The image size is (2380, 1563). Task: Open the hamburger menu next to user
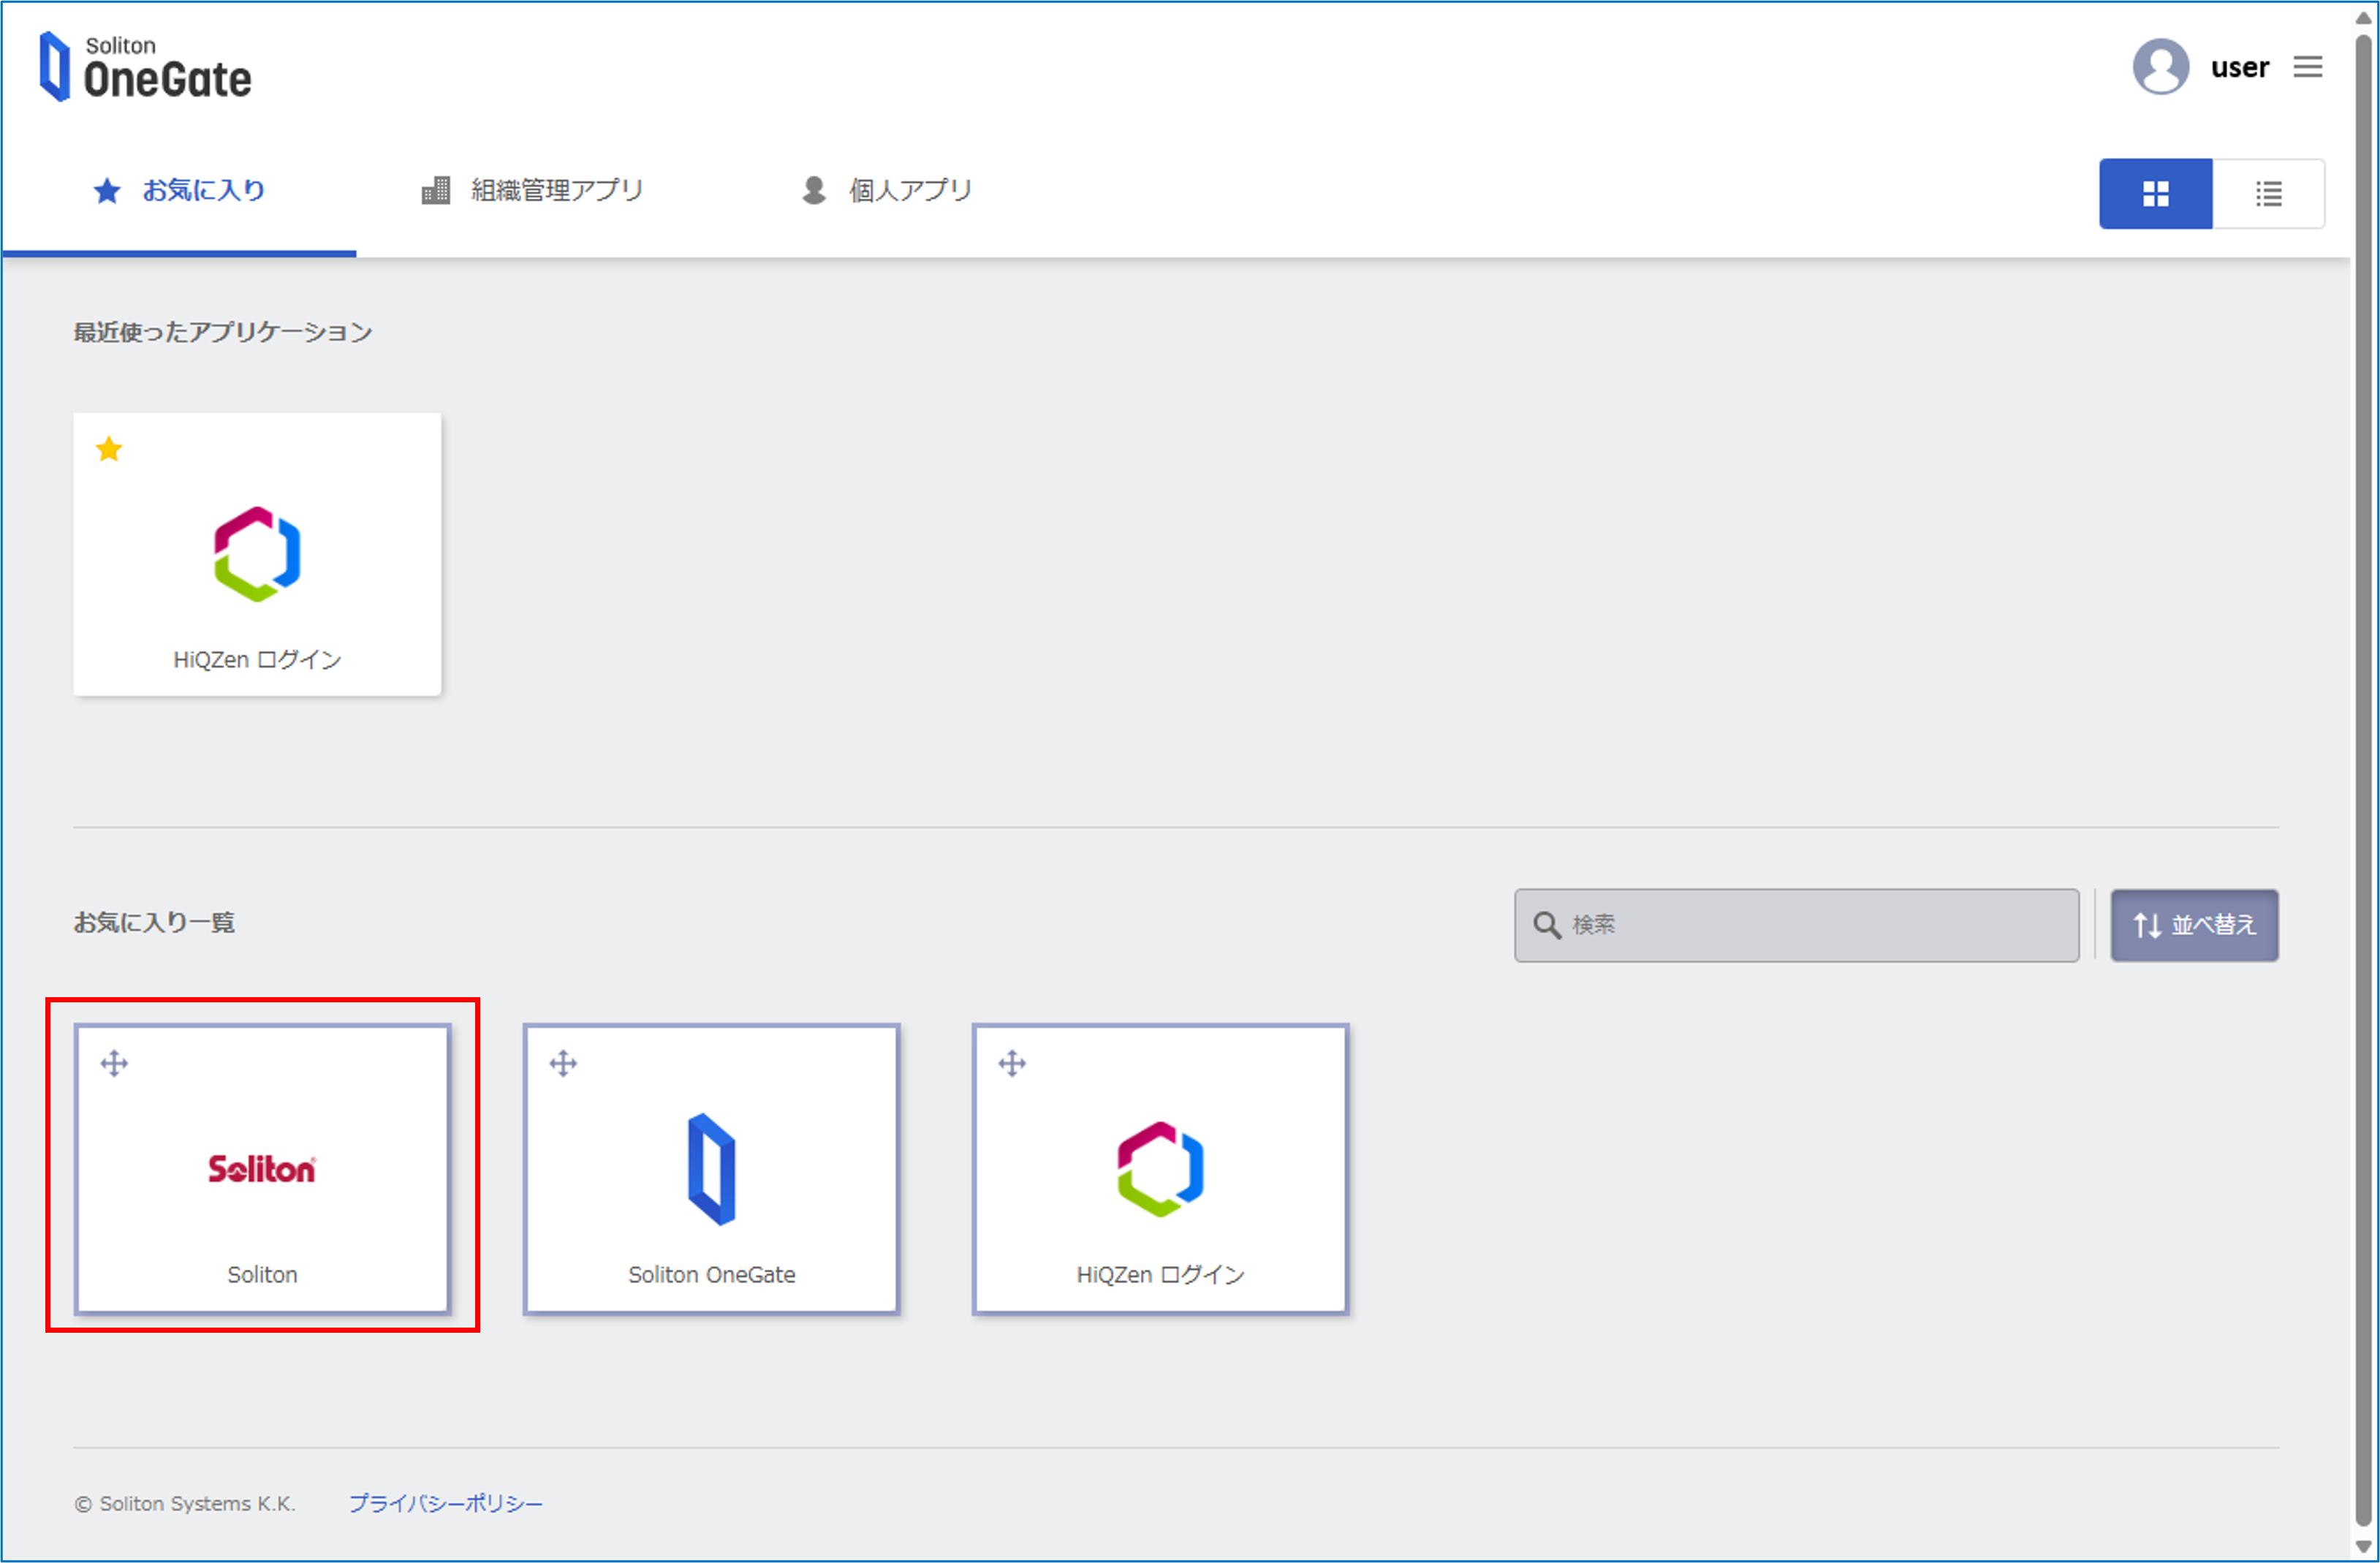[2308, 67]
